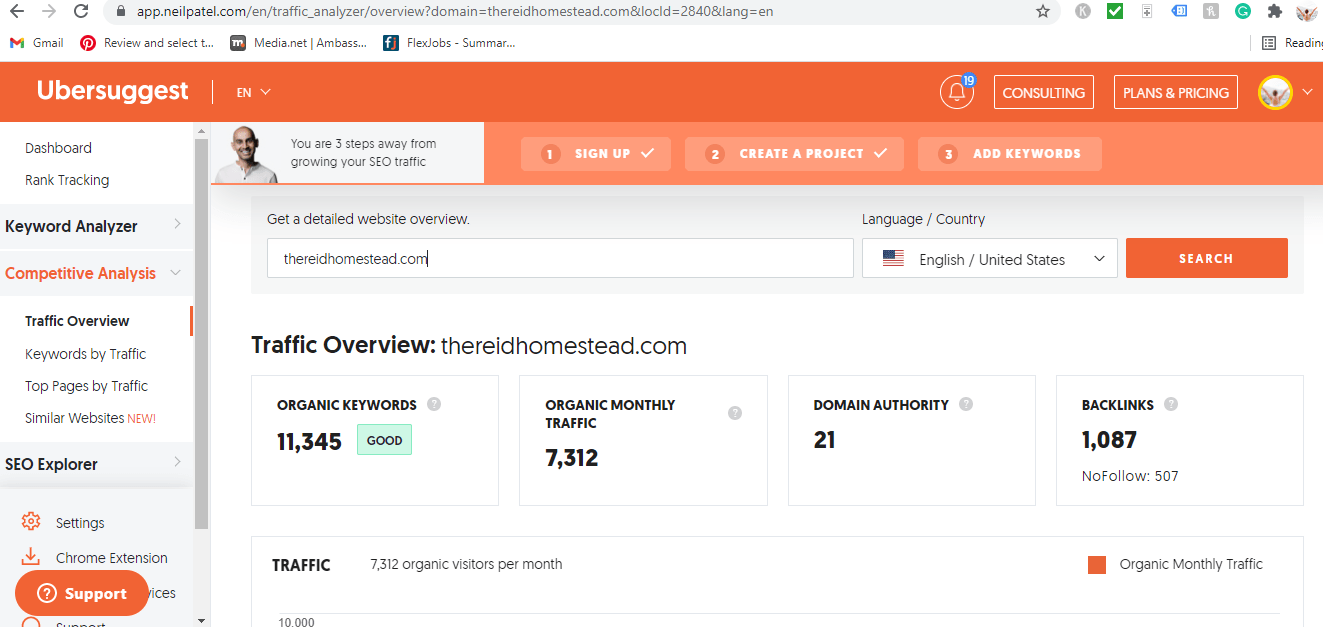
Task: Click the orange SEARCH button
Action: tap(1206, 258)
